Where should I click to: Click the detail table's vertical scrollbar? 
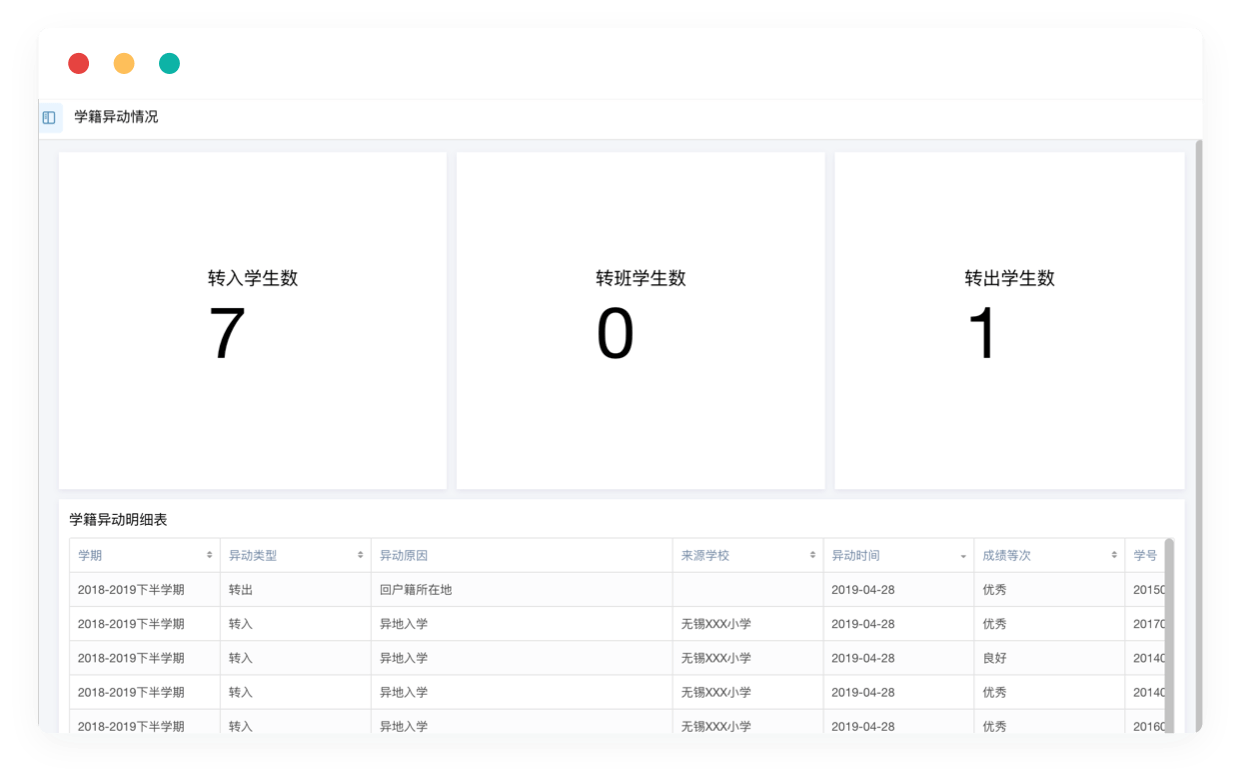pos(1169,630)
